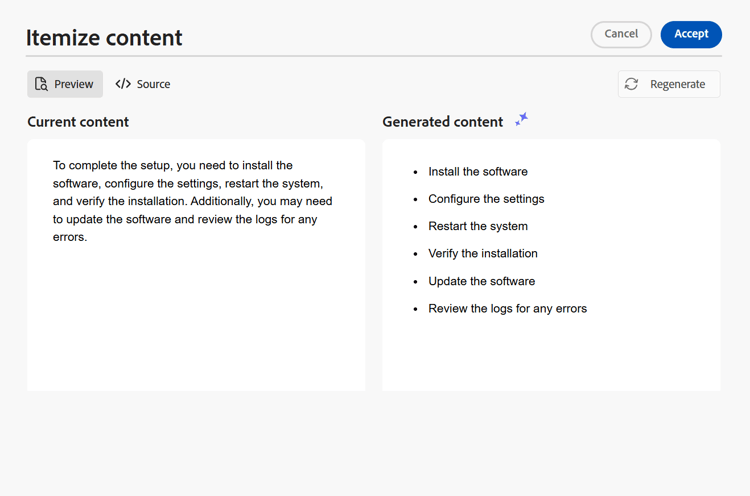Click the Current content heading
The image size is (750, 496).
tap(78, 122)
